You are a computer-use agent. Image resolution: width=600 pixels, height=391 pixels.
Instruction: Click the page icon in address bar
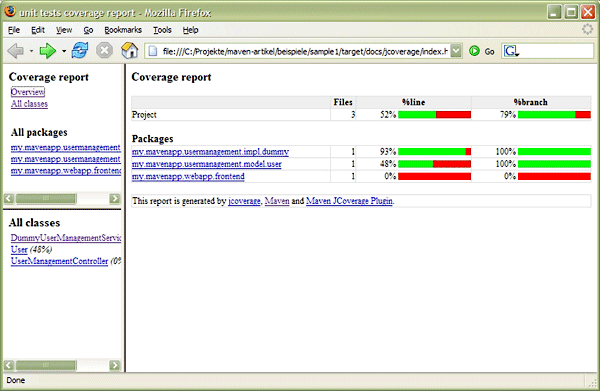click(x=153, y=51)
